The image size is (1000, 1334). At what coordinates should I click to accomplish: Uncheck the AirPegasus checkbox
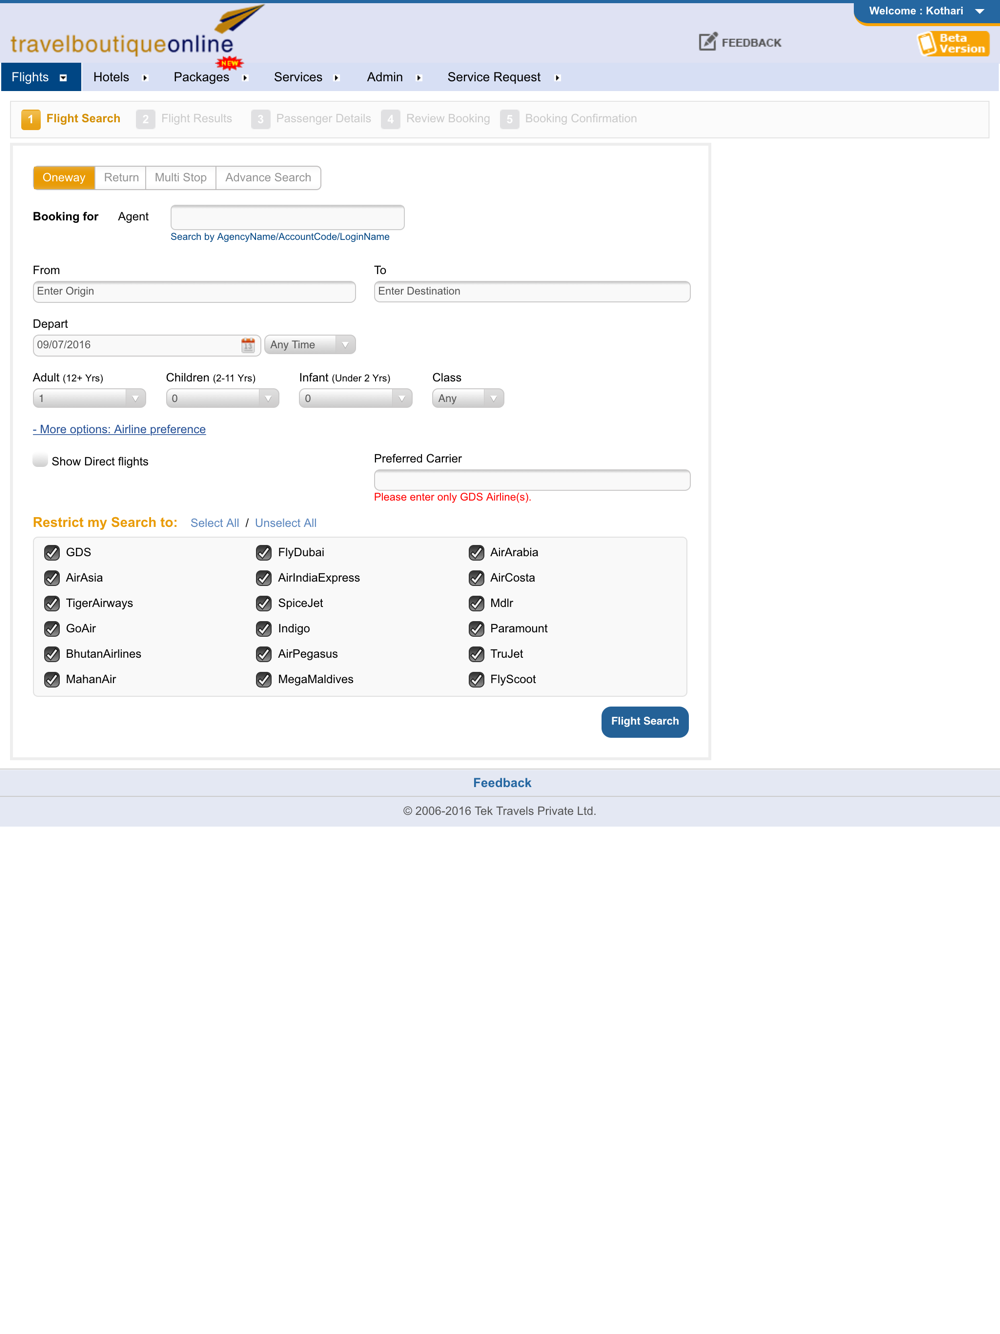[x=264, y=654]
